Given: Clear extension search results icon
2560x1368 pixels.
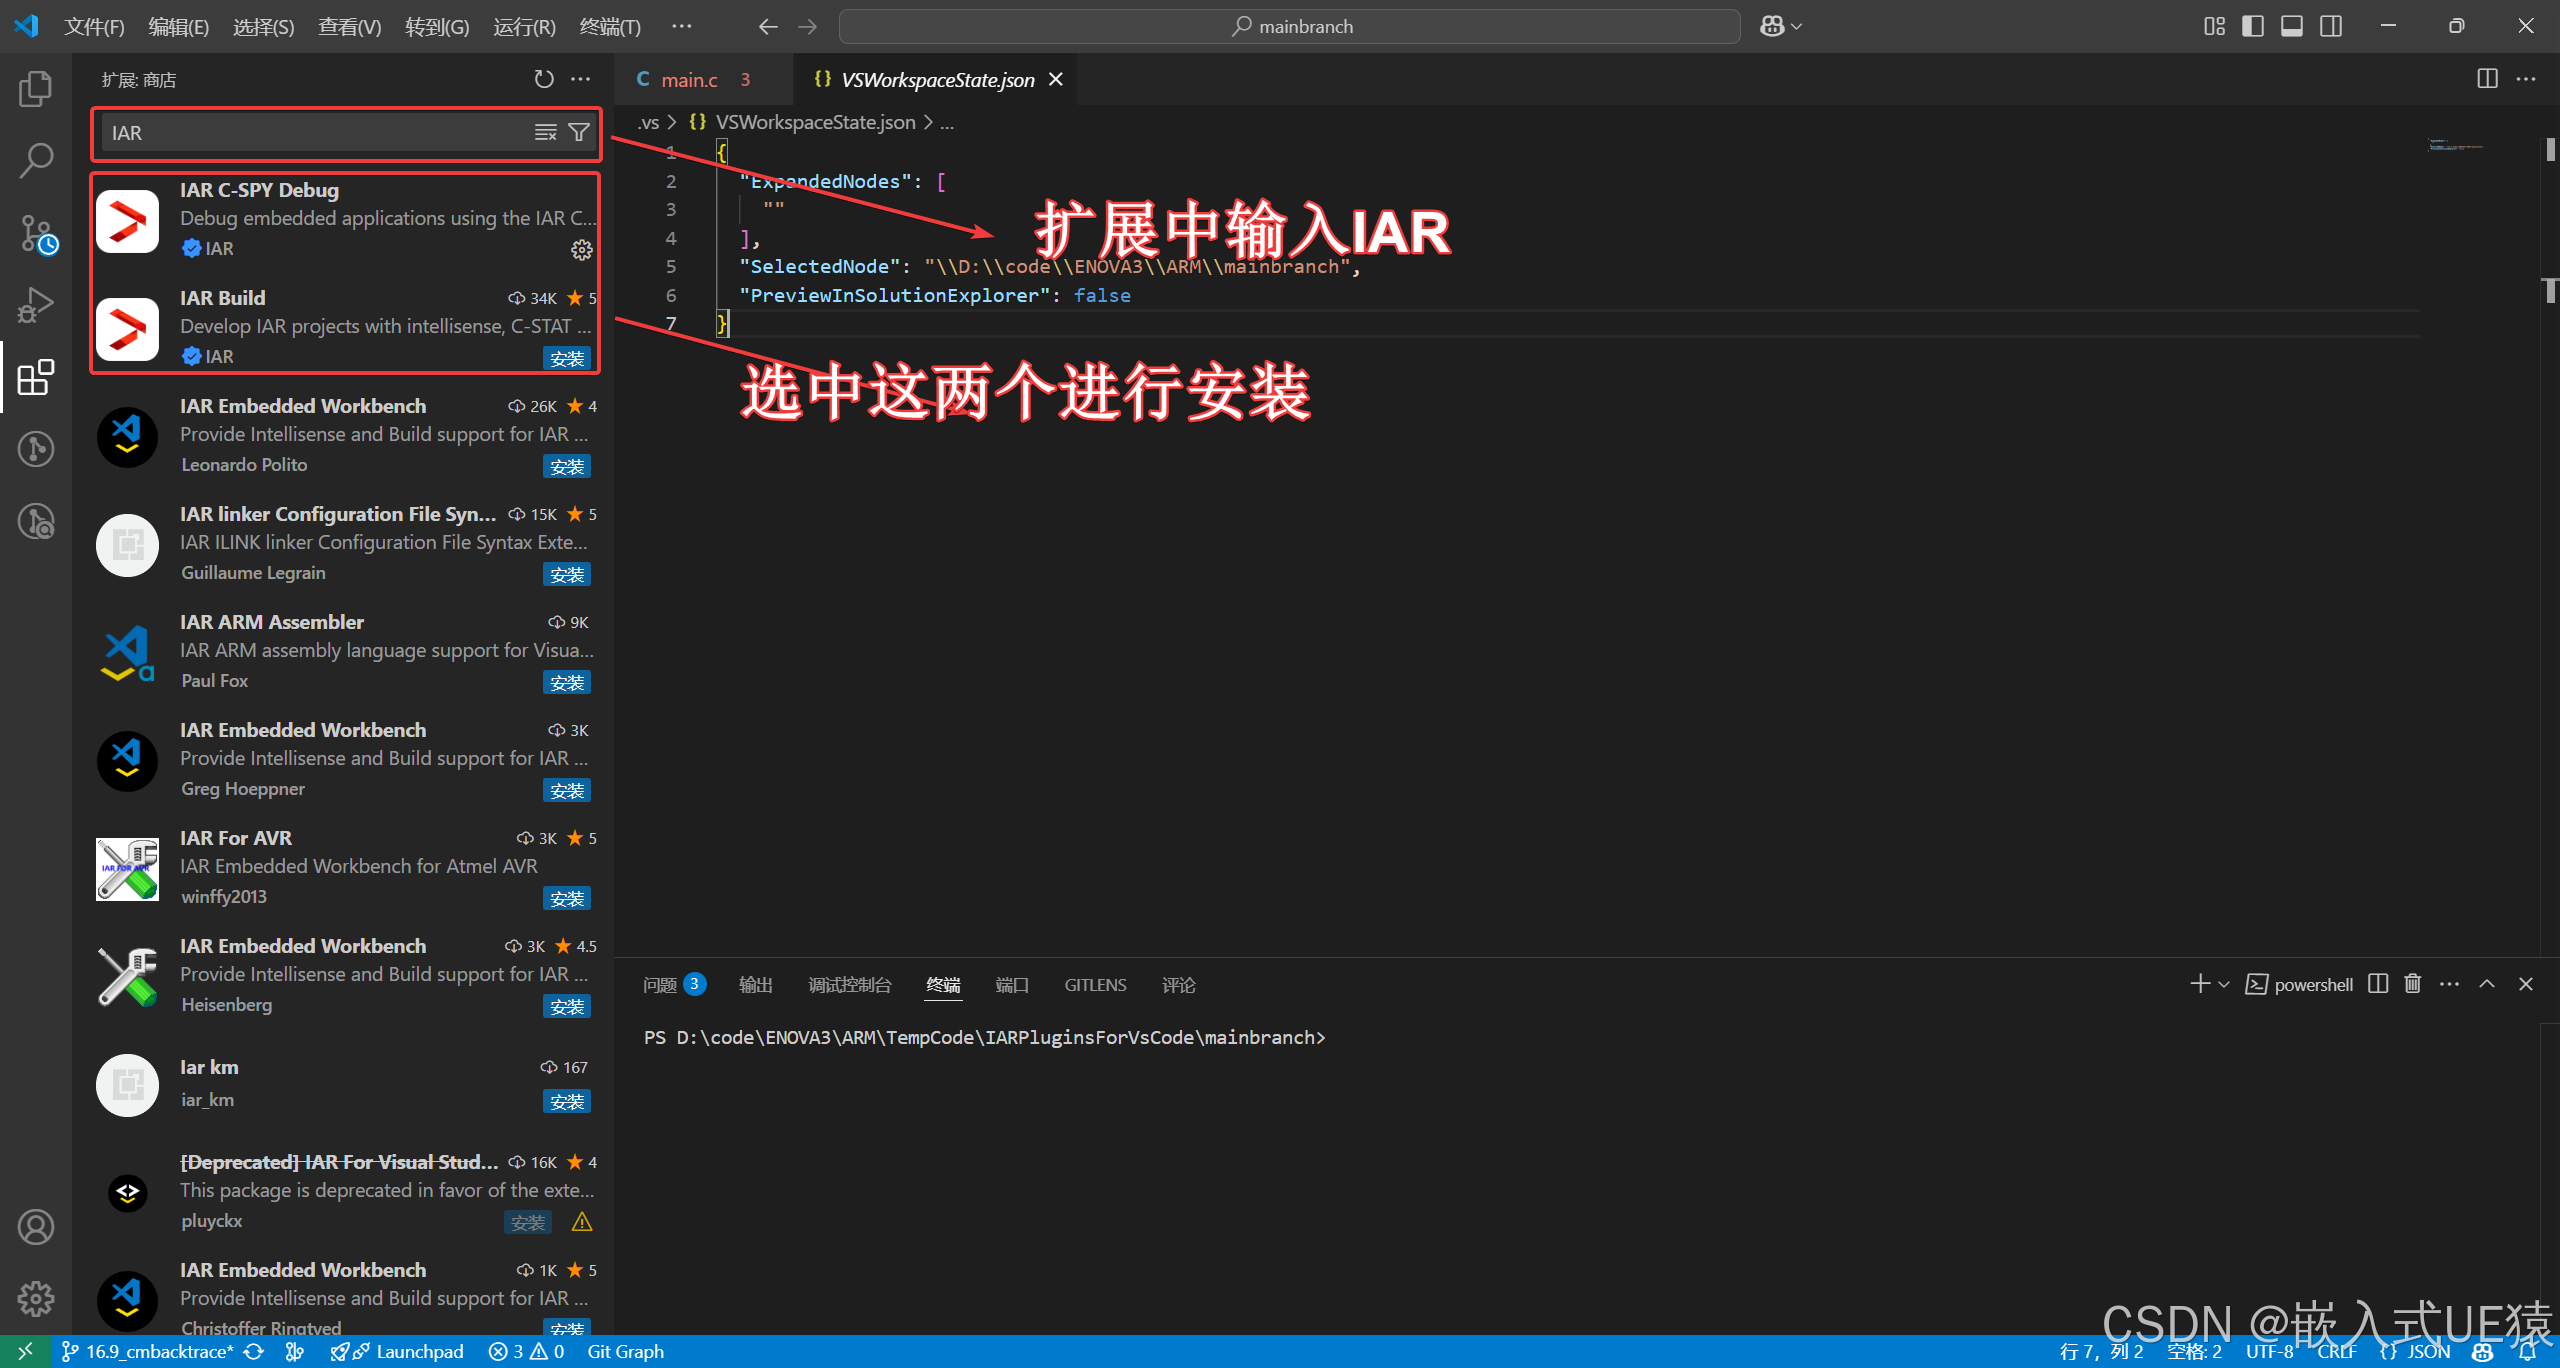Looking at the screenshot, I should tap(545, 132).
